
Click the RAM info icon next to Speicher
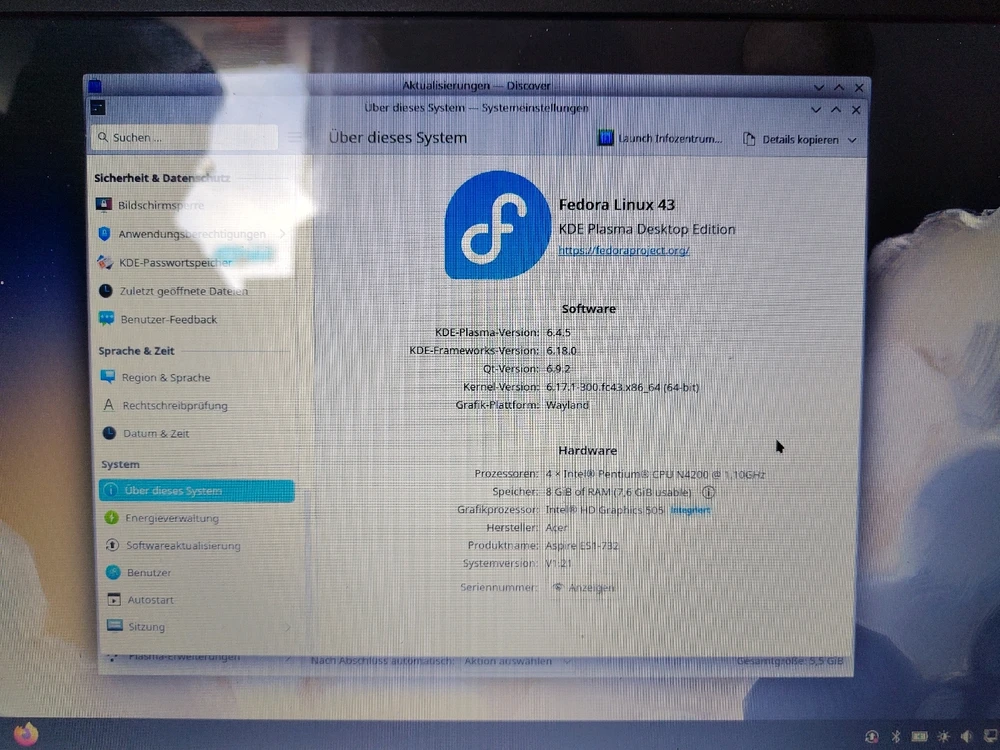tap(709, 492)
